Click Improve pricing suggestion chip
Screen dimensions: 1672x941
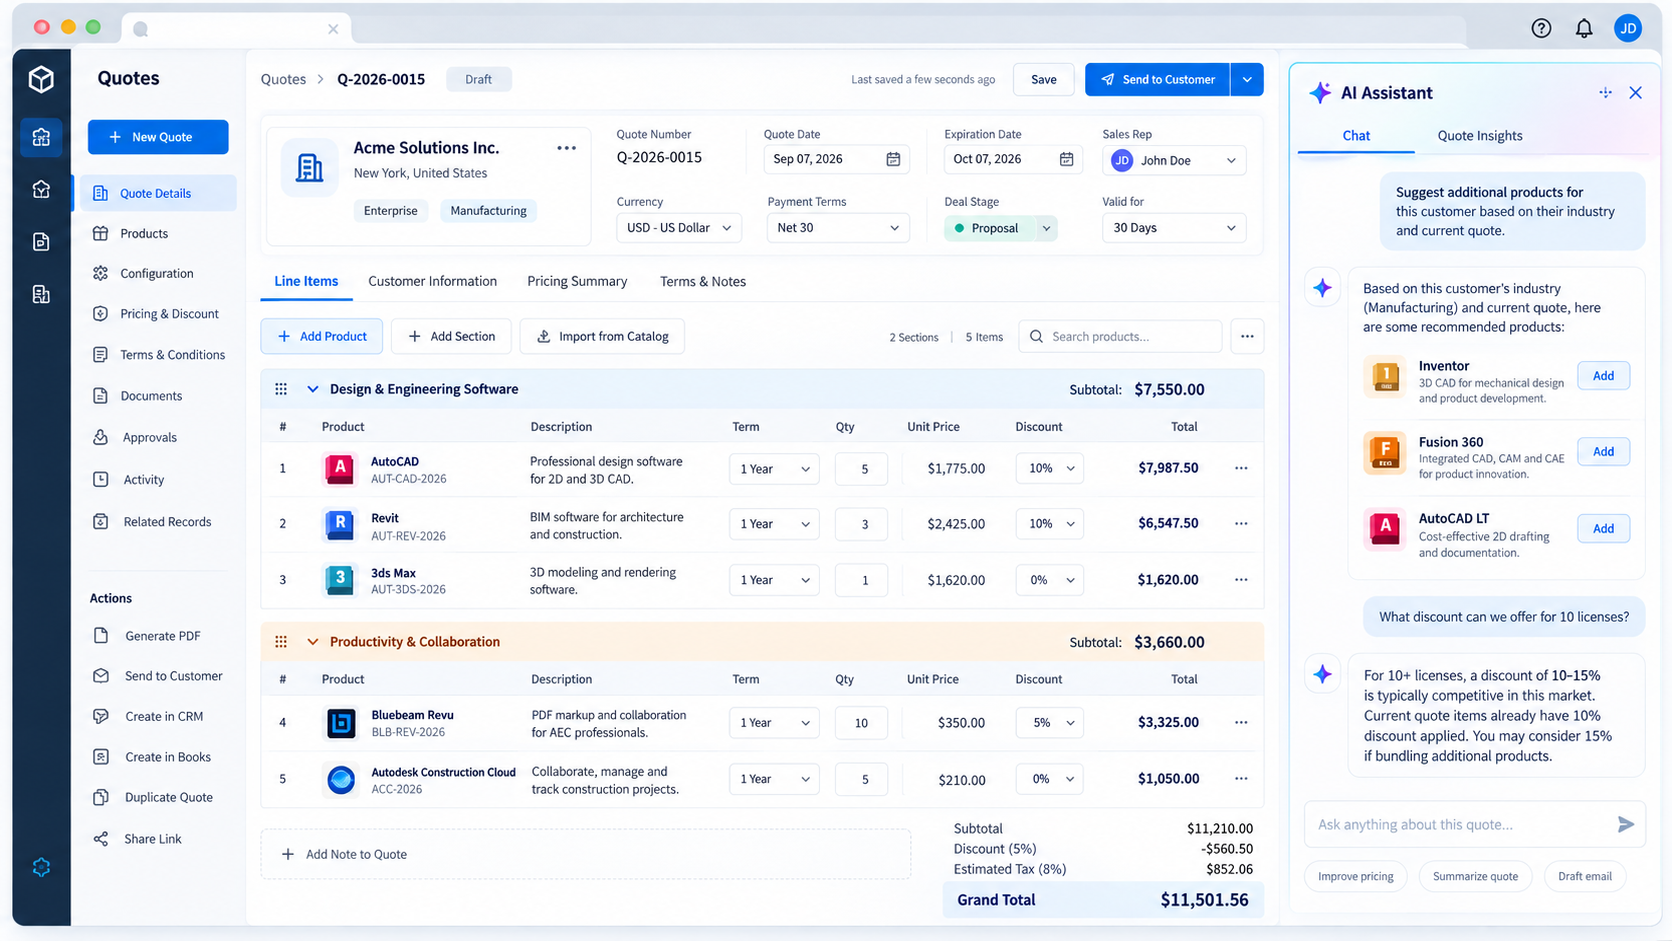point(1355,876)
